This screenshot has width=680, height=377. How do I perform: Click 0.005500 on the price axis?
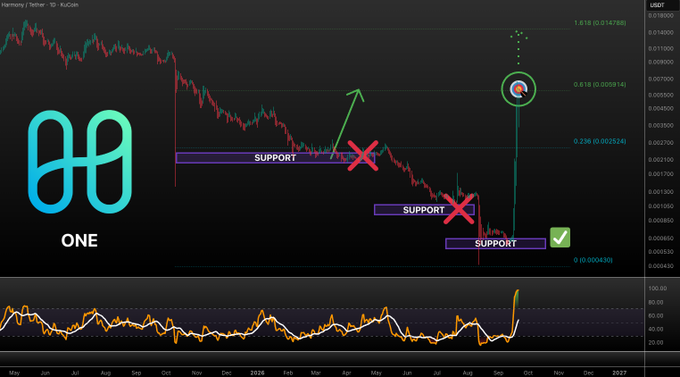point(661,95)
